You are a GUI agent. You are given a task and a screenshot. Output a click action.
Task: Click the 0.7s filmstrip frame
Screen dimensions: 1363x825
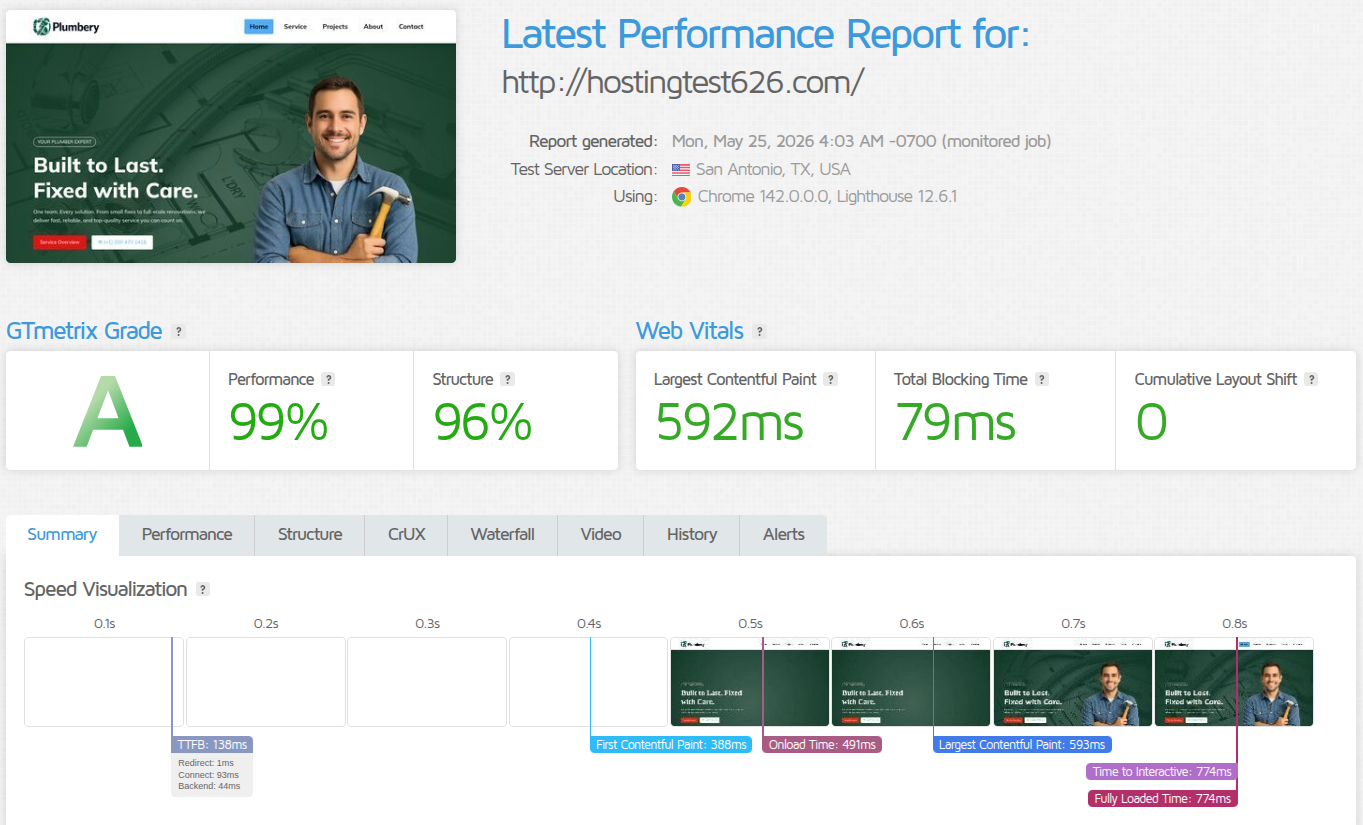coord(1073,682)
